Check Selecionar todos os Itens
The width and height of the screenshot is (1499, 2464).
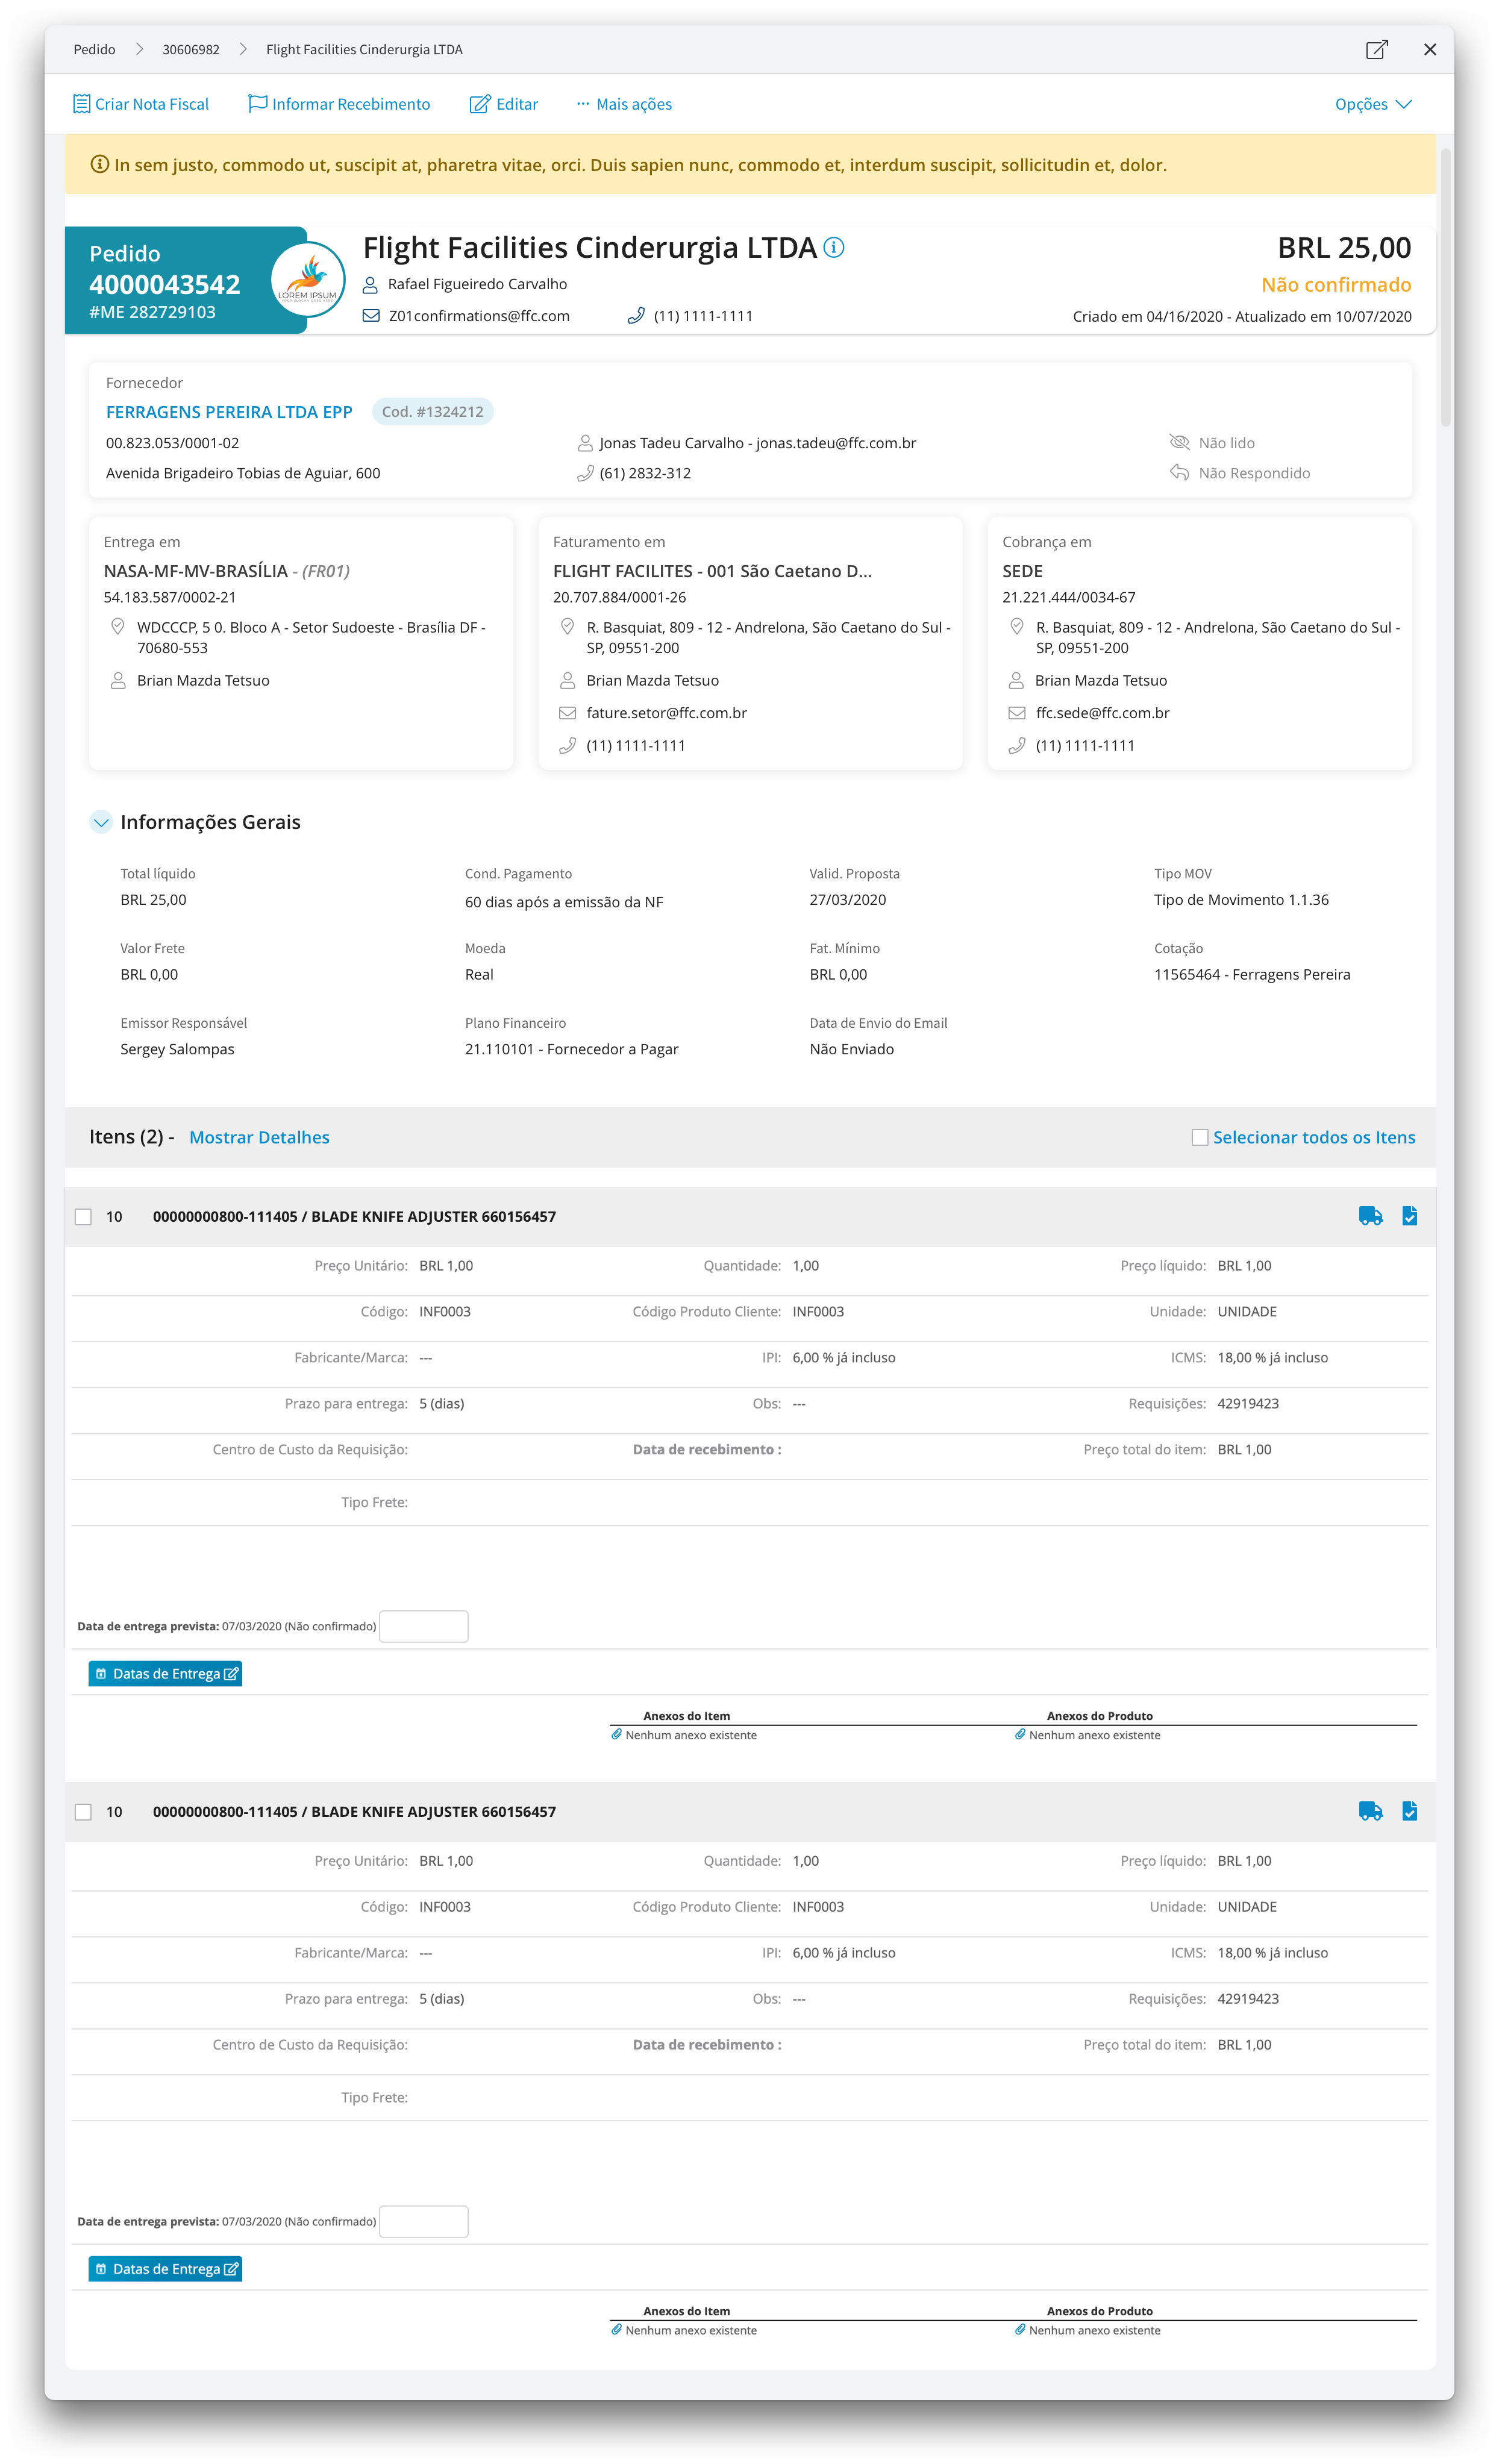1199,1137
